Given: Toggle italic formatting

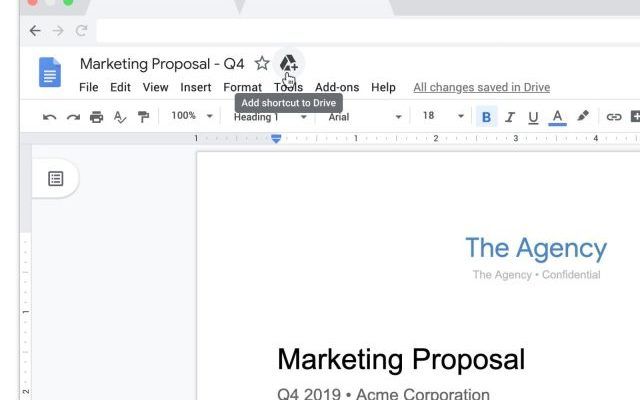Looking at the screenshot, I should click(x=510, y=117).
